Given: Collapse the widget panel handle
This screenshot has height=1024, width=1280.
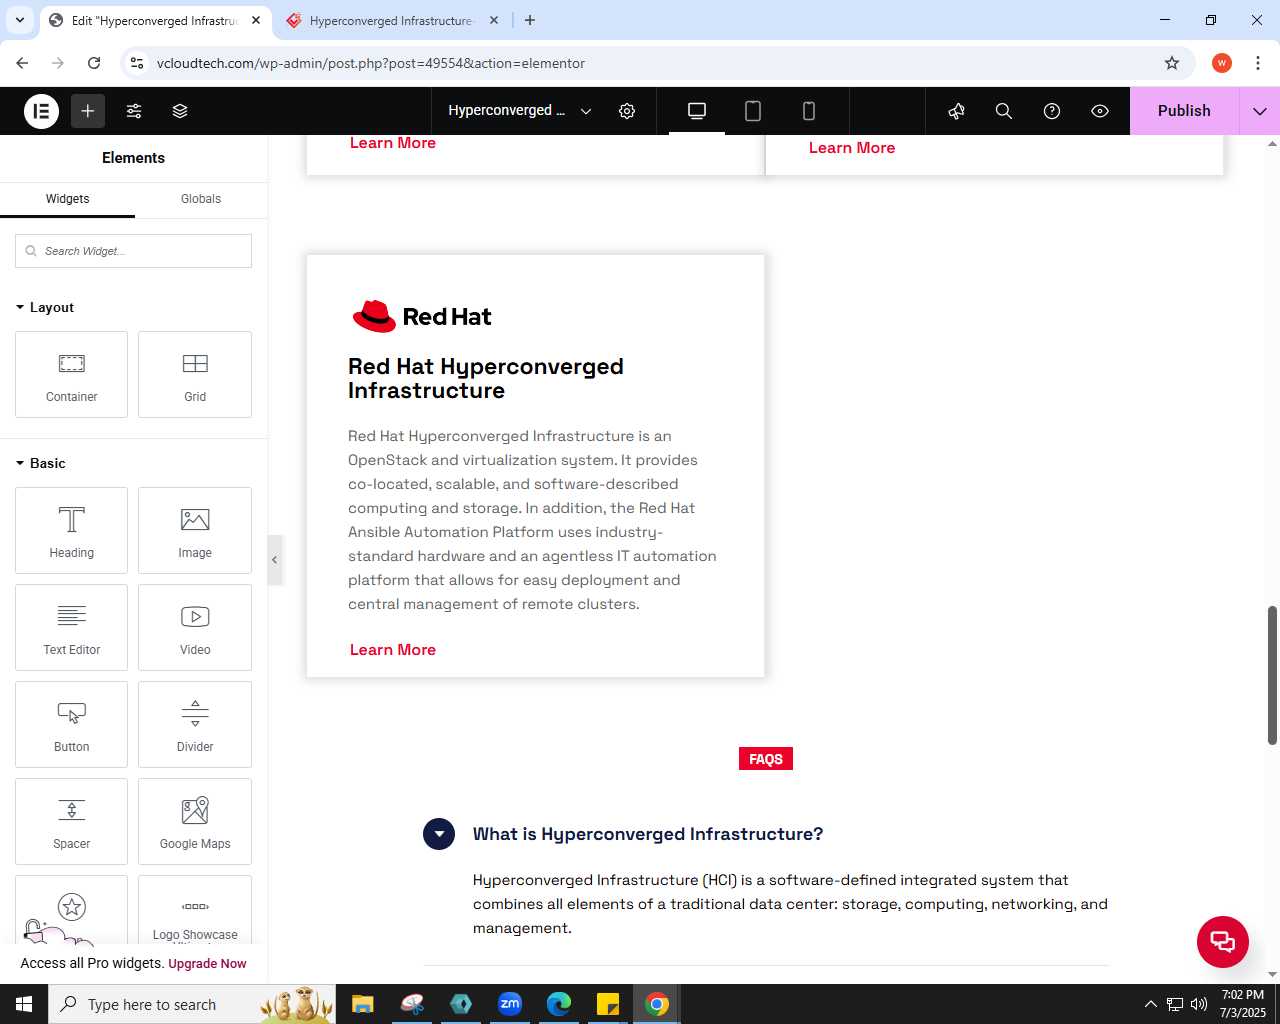Looking at the screenshot, I should [274, 560].
